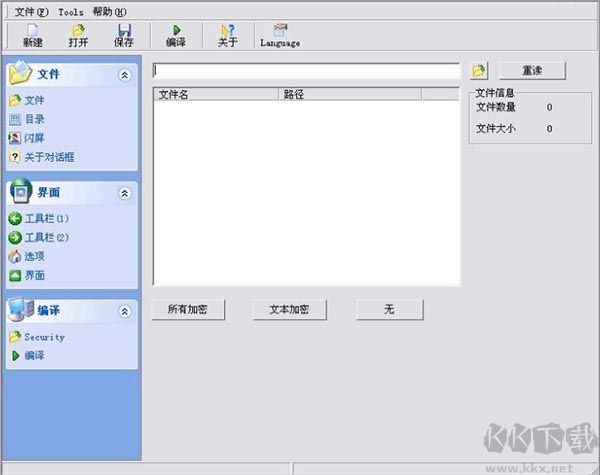Viewport: 600px width, 475px height.
Task: Select 工具栏 (2) in sidebar
Action: (x=38, y=238)
